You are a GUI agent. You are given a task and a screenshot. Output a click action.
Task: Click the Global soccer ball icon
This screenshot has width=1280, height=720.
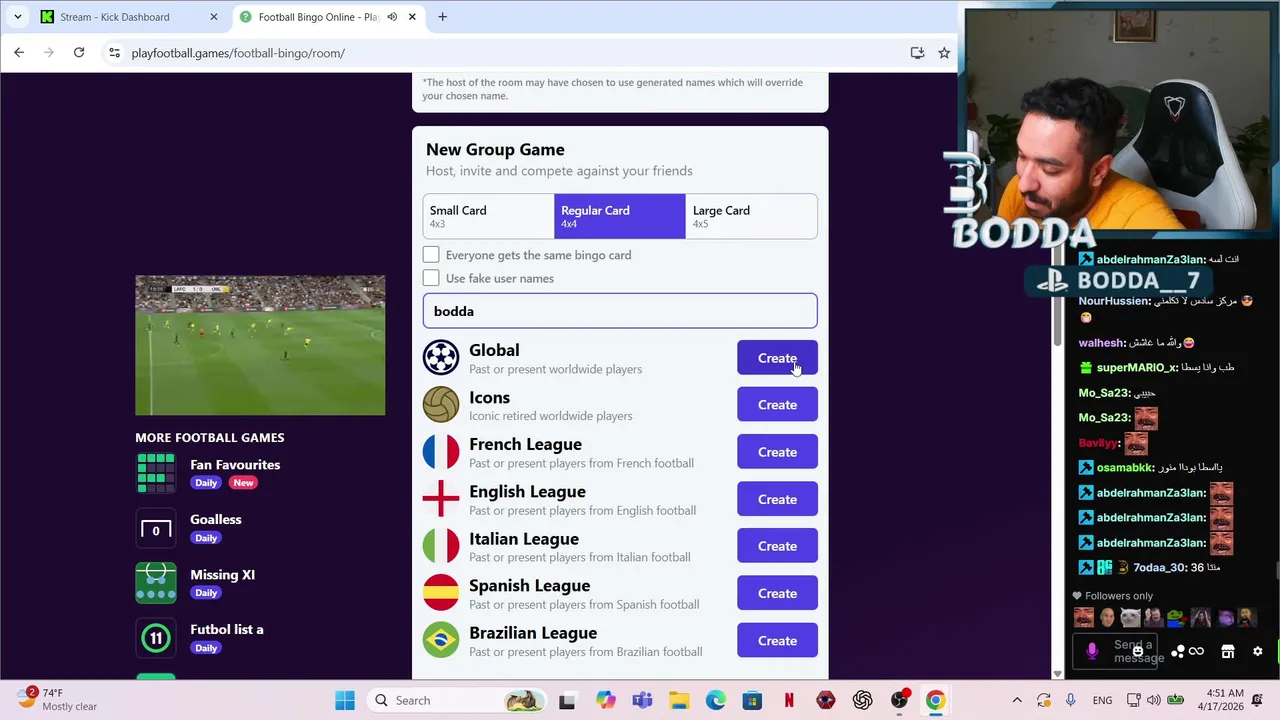441,358
